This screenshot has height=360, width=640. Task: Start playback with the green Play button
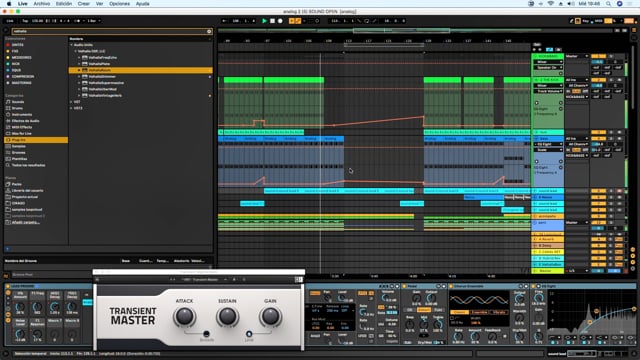tap(264, 21)
